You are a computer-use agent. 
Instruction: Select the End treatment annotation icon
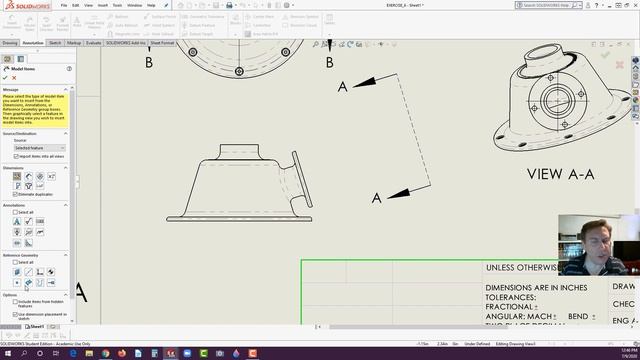tap(28, 243)
